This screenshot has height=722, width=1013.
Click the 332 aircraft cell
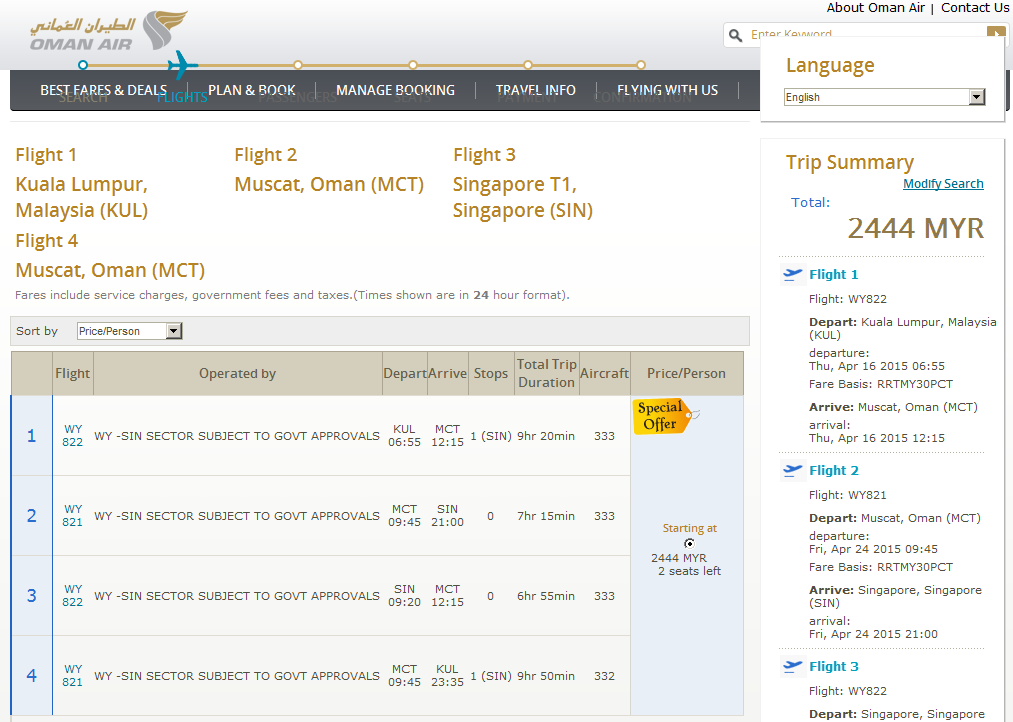pyautogui.click(x=604, y=676)
